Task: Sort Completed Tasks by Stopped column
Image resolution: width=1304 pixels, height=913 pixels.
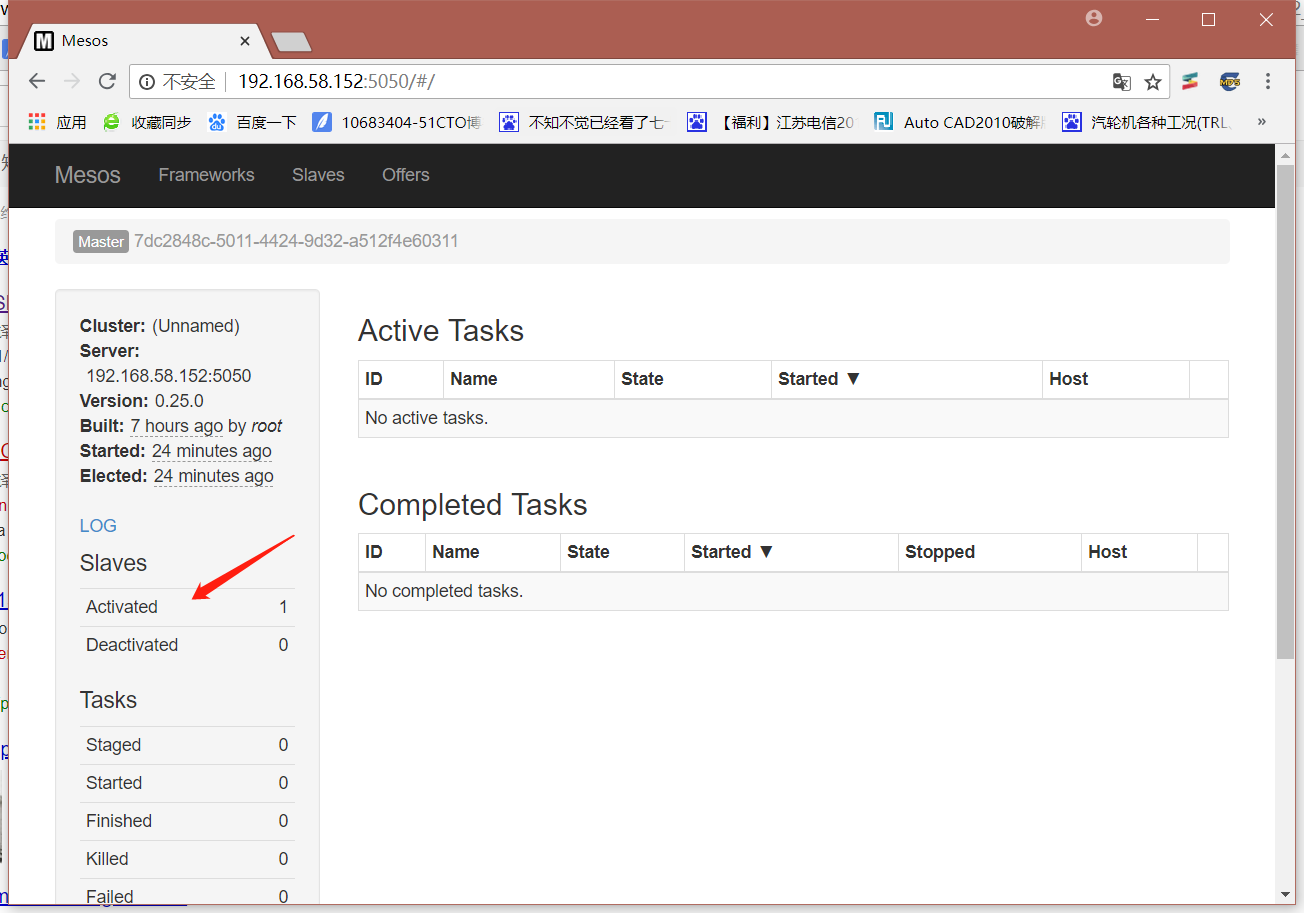Action: 990,552
